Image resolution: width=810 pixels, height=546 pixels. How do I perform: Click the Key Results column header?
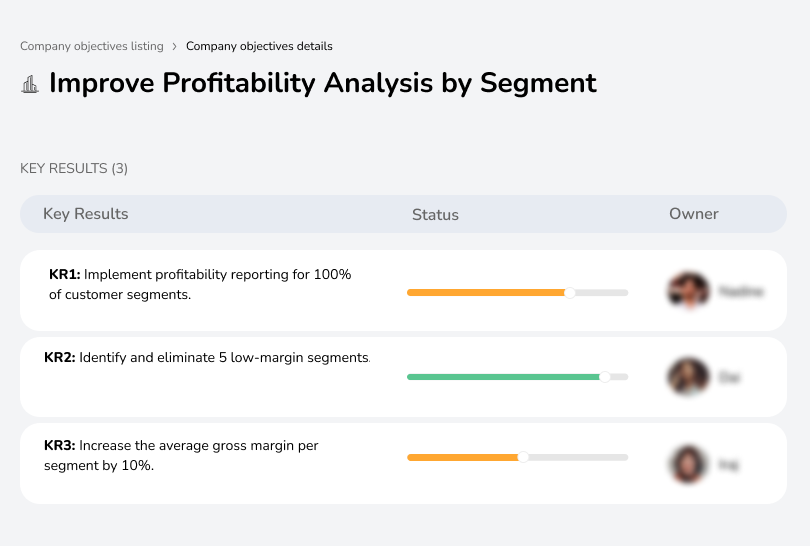86,214
